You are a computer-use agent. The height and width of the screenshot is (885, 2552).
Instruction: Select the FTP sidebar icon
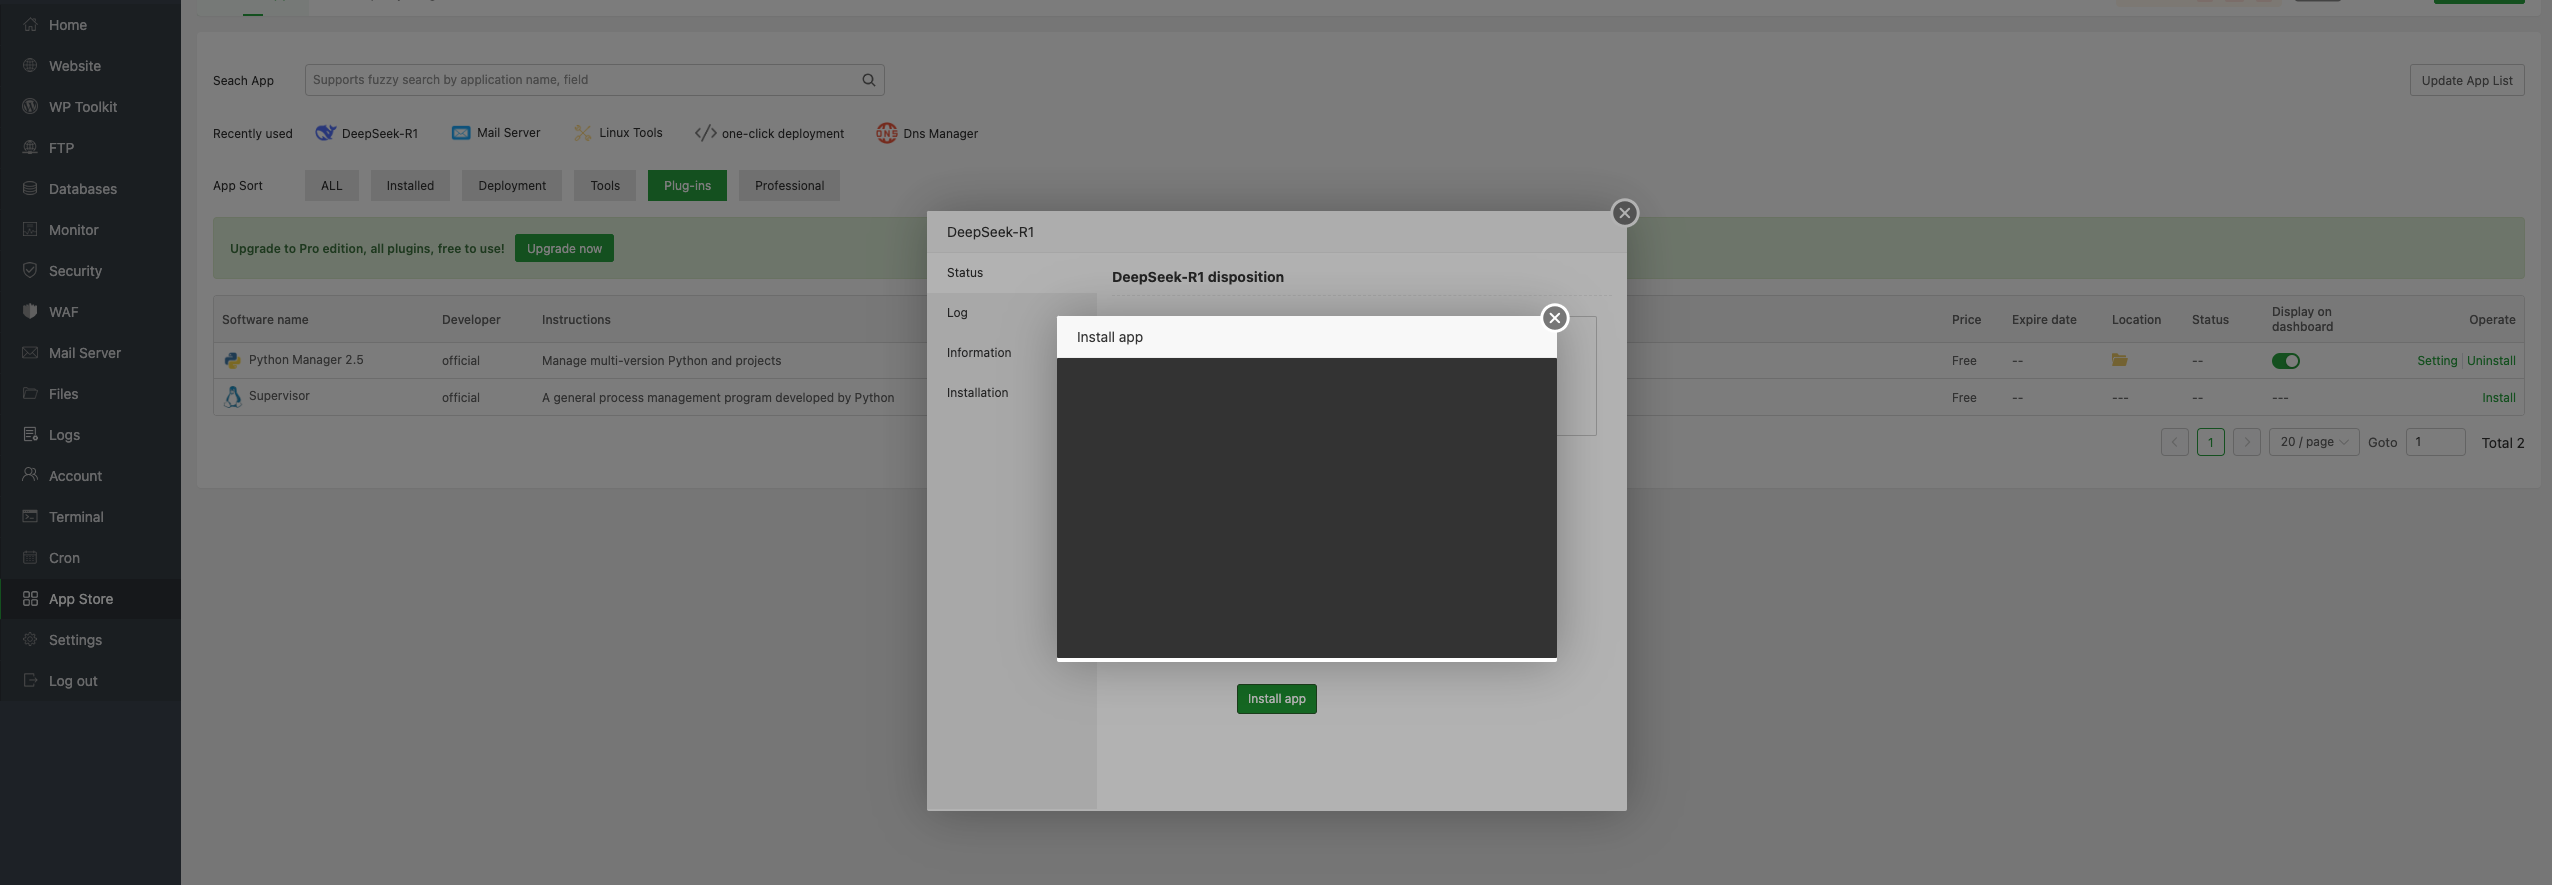[x=30, y=148]
